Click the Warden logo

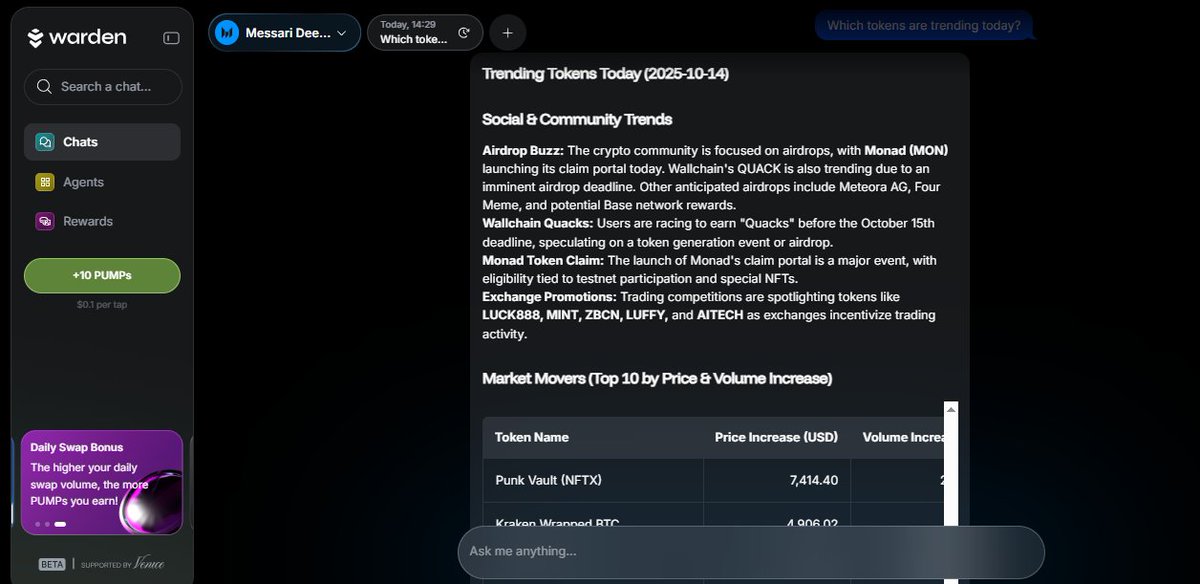[x=77, y=38]
